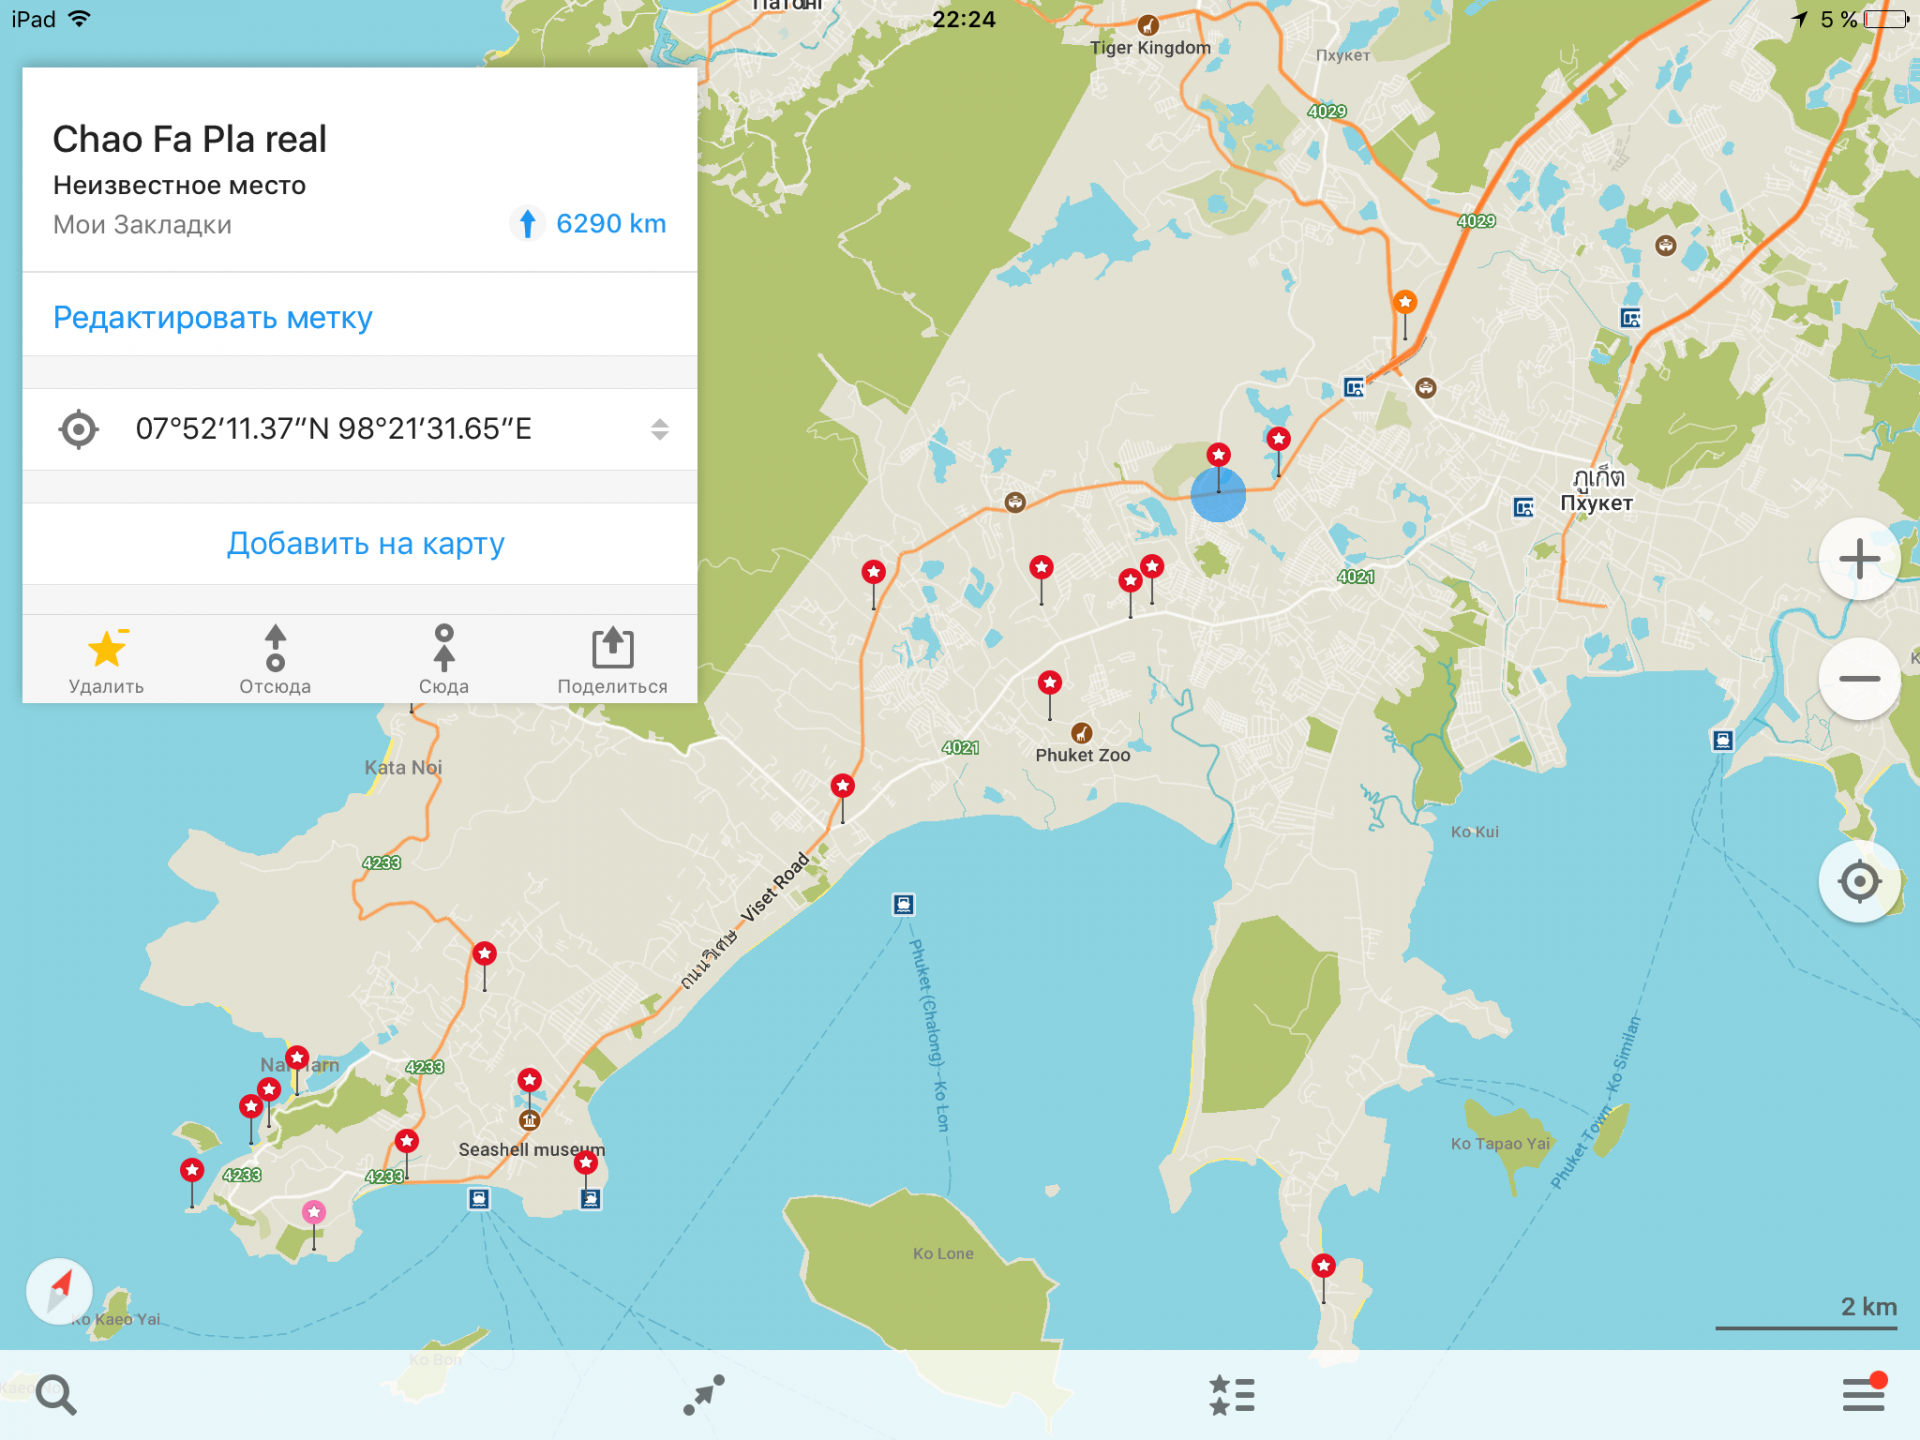
Task: Open the bookmarks list icon
Action: coord(1232,1394)
